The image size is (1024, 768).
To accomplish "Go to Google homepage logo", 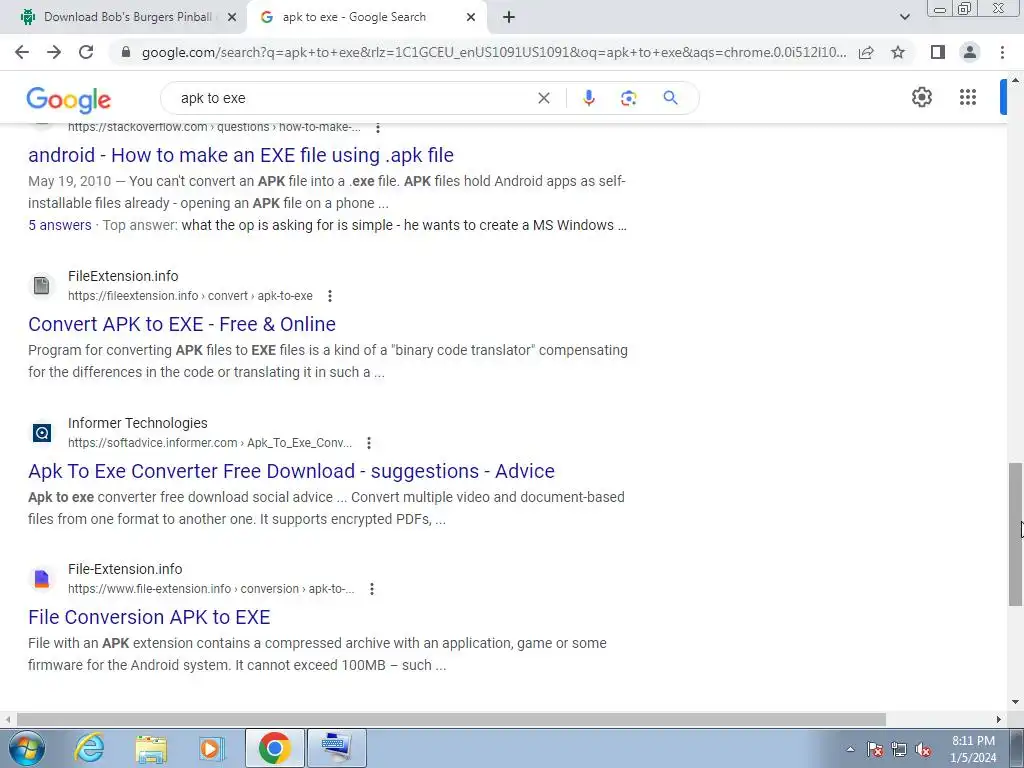I will [69, 99].
